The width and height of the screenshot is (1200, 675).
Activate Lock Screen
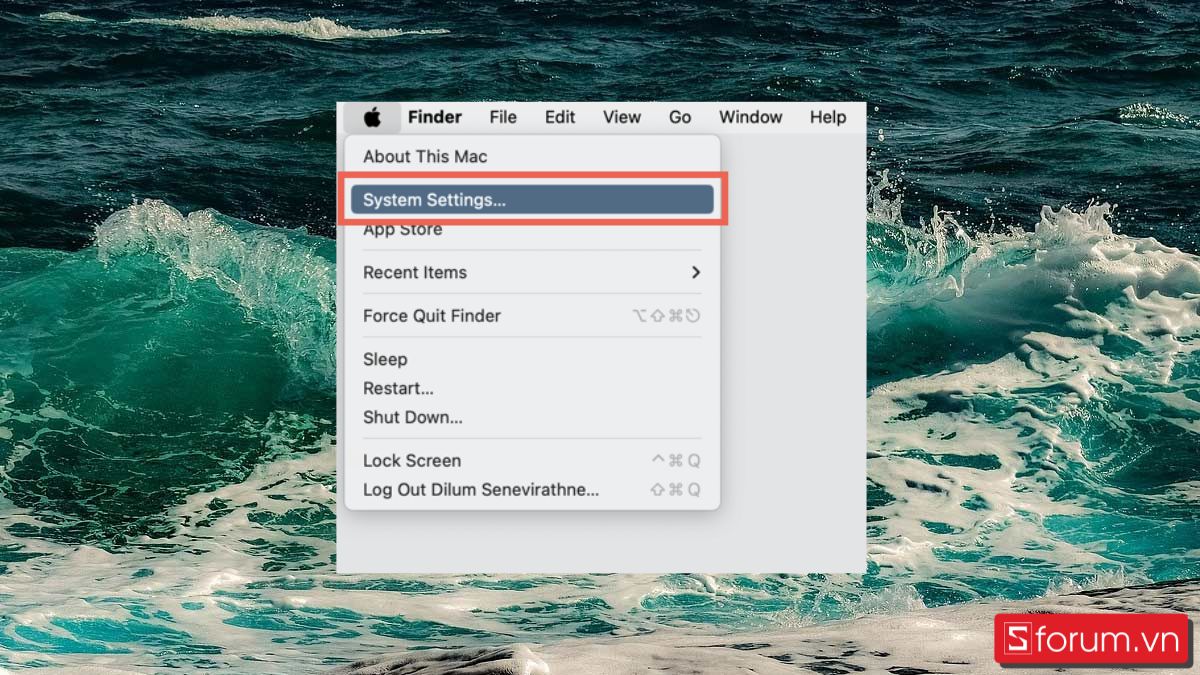412,460
